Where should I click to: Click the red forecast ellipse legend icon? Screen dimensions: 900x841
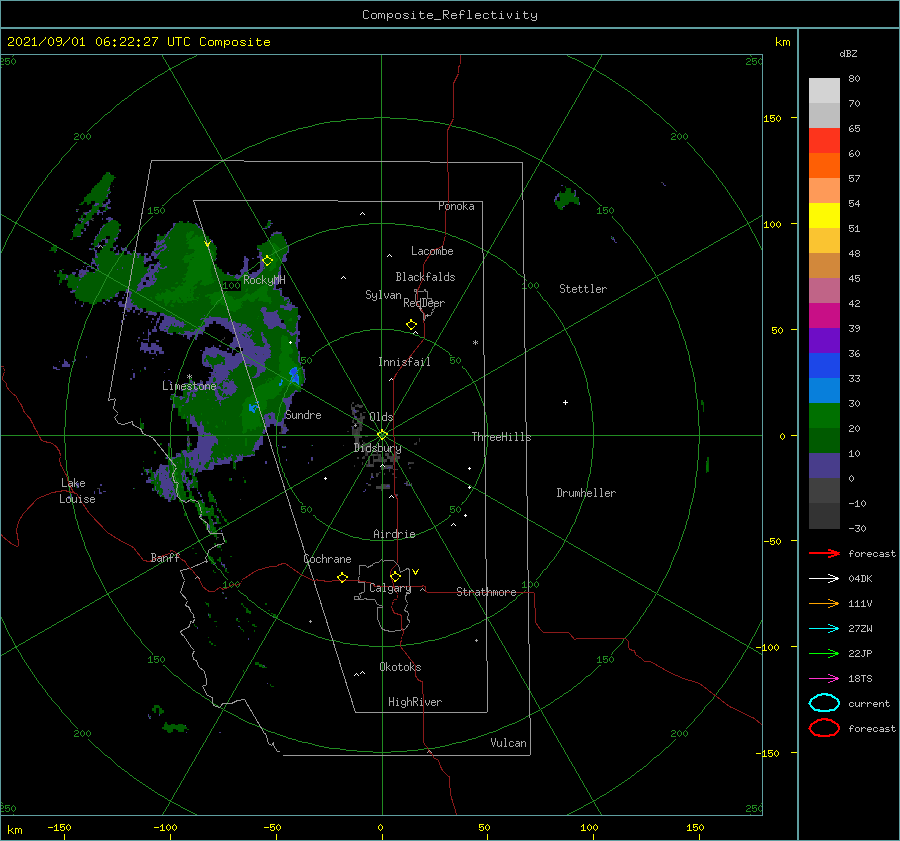(x=824, y=728)
